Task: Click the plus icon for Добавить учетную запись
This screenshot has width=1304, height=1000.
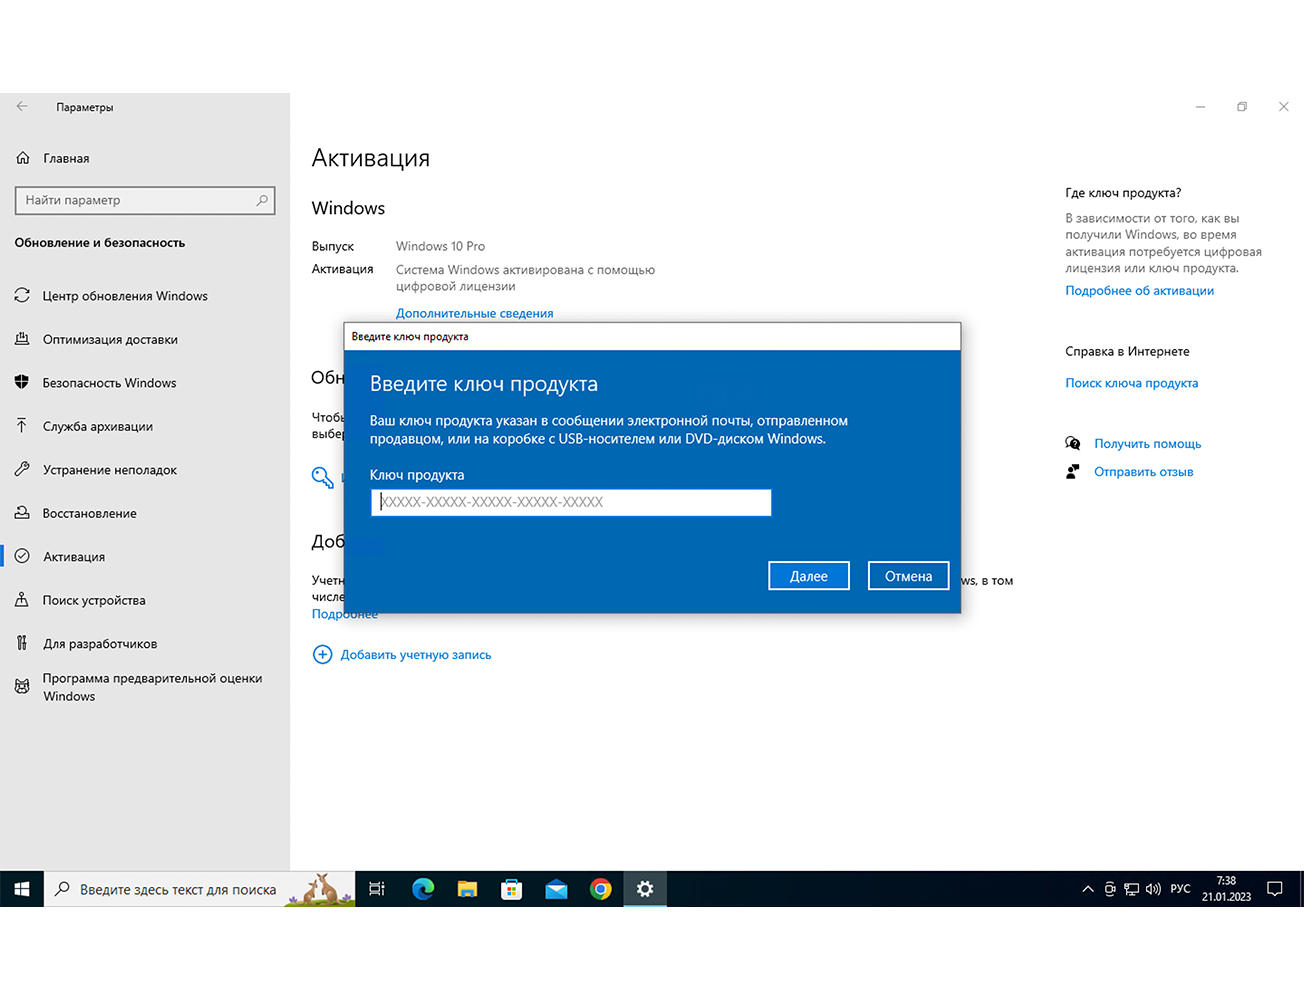Action: (x=322, y=654)
